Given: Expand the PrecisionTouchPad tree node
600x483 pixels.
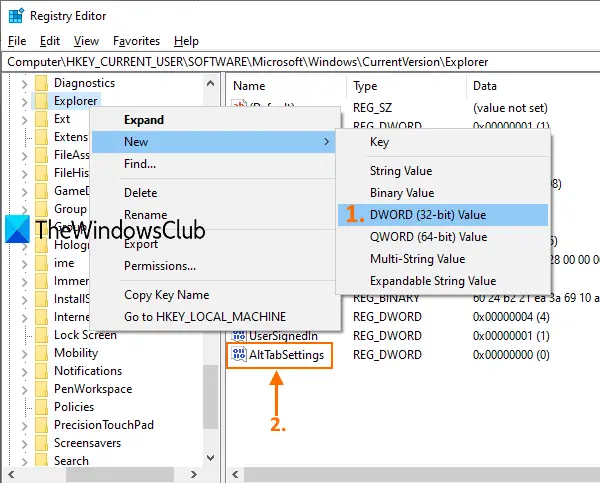Looking at the screenshot, I should tap(25, 426).
